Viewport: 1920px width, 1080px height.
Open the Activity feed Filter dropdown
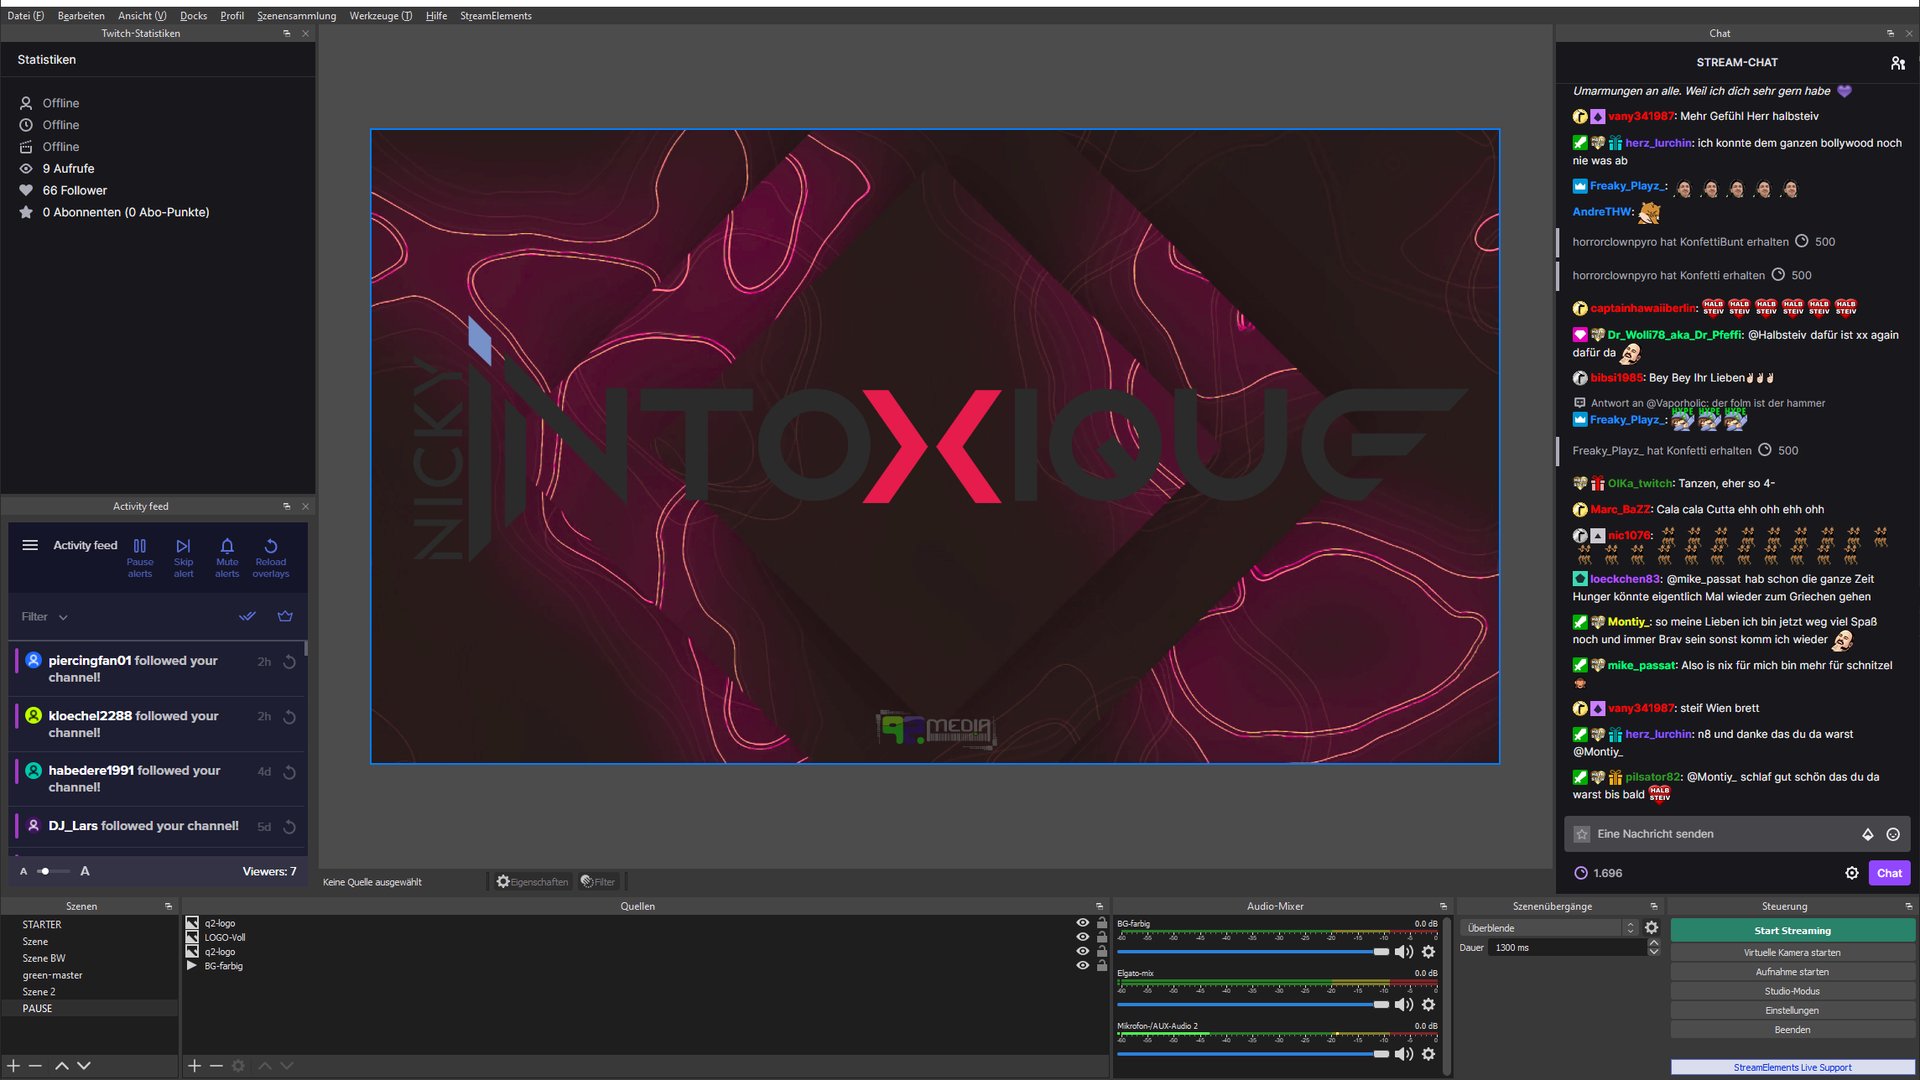[x=45, y=617]
